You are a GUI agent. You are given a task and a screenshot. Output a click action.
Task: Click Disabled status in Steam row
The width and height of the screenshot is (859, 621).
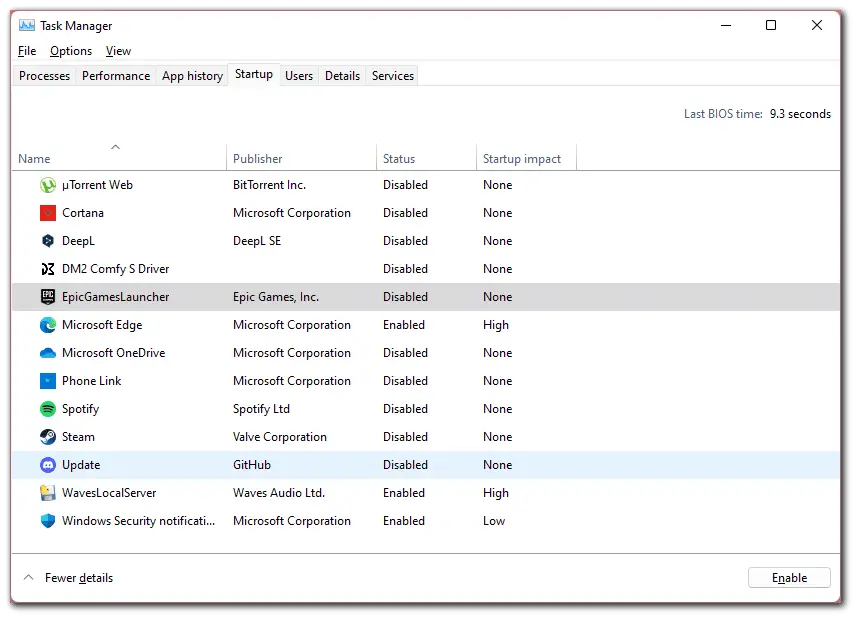[405, 437]
